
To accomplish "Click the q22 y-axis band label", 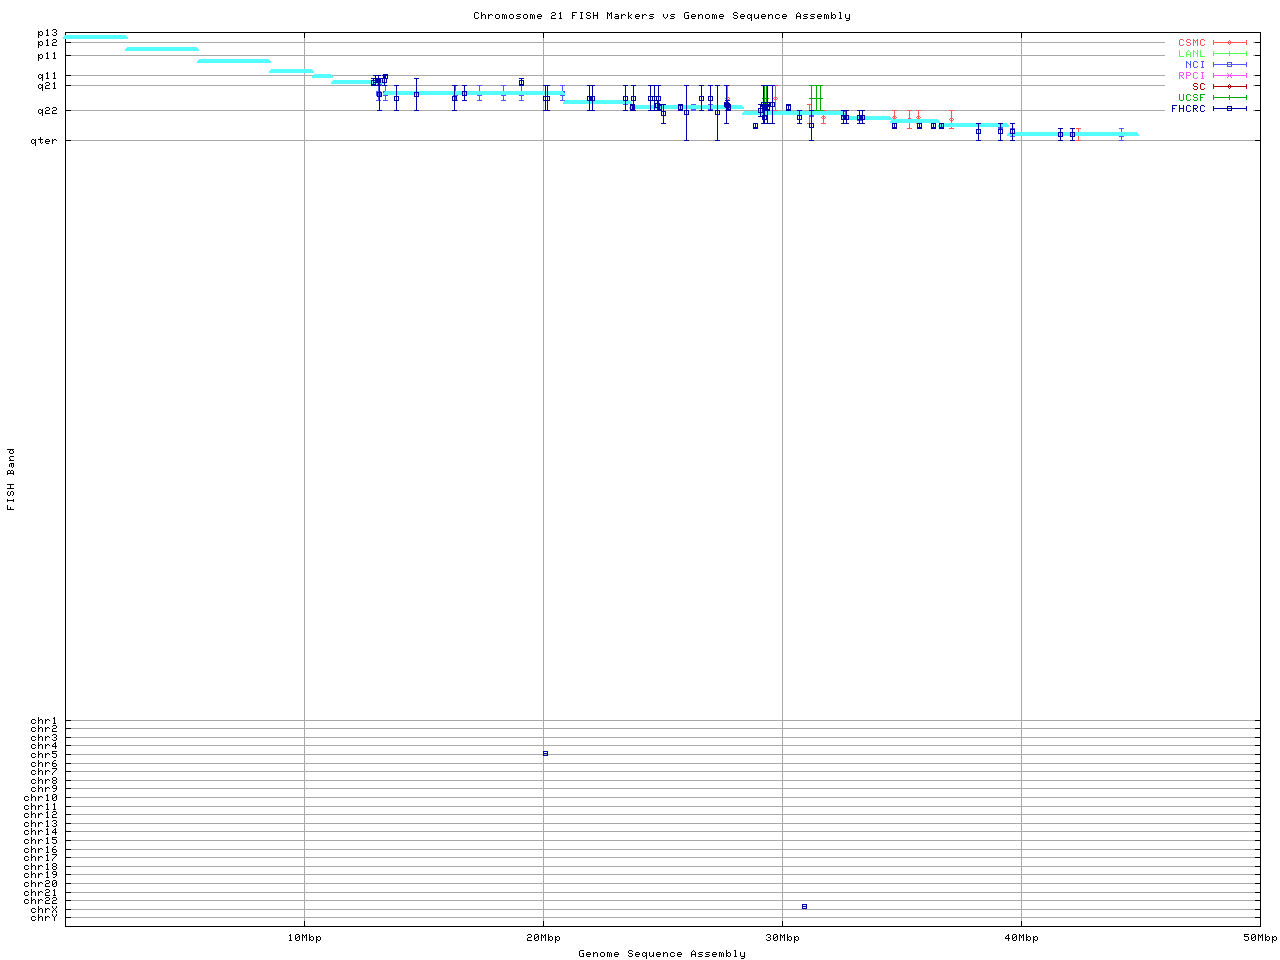I will 47,111.
